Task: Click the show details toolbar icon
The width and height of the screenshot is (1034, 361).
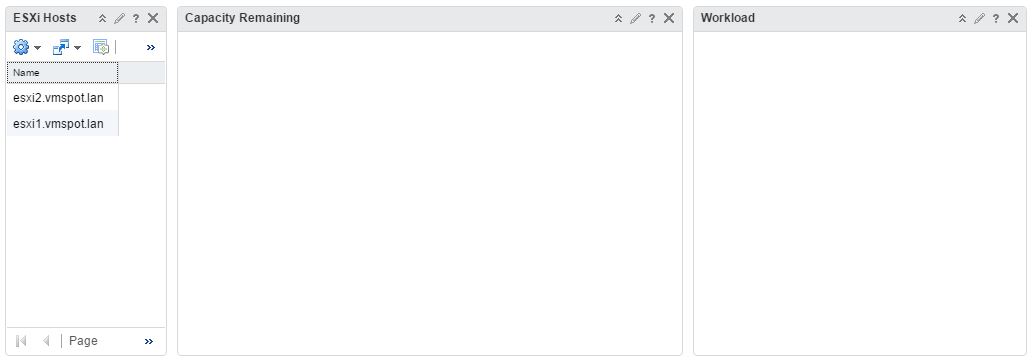Action: (x=100, y=47)
